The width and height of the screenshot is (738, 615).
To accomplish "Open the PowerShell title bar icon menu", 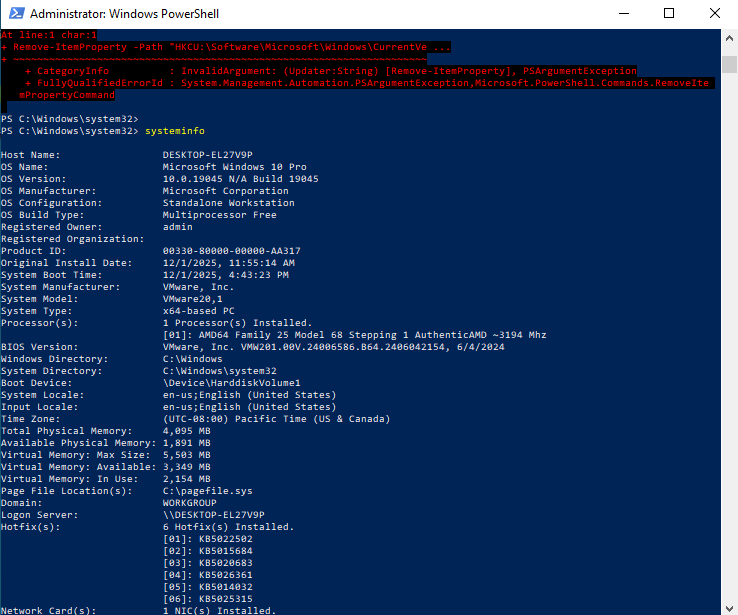I will (17, 13).
